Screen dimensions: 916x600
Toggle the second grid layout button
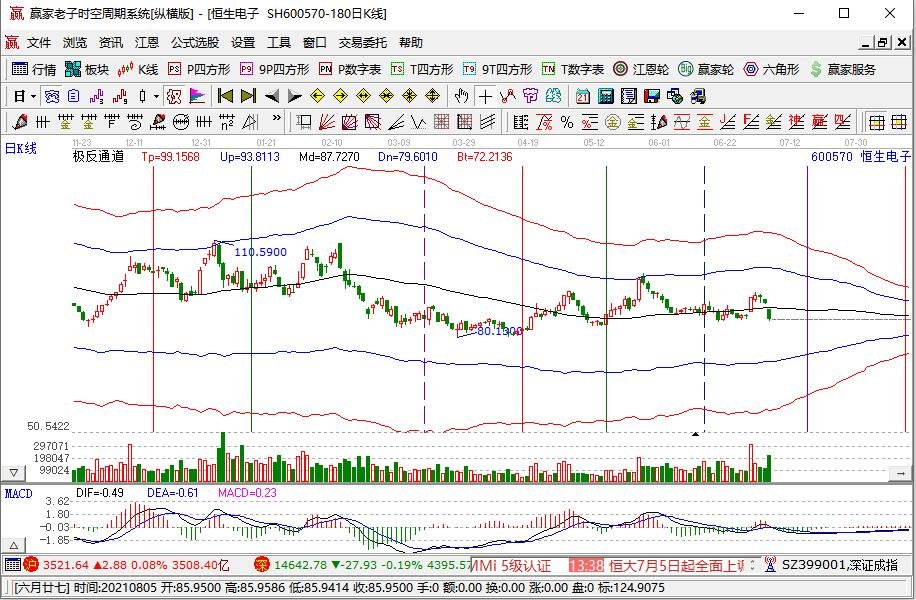898,122
